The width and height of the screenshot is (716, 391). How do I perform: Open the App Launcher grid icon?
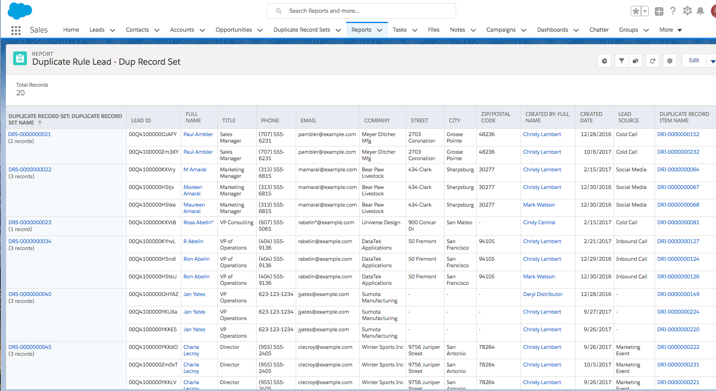[x=16, y=30]
